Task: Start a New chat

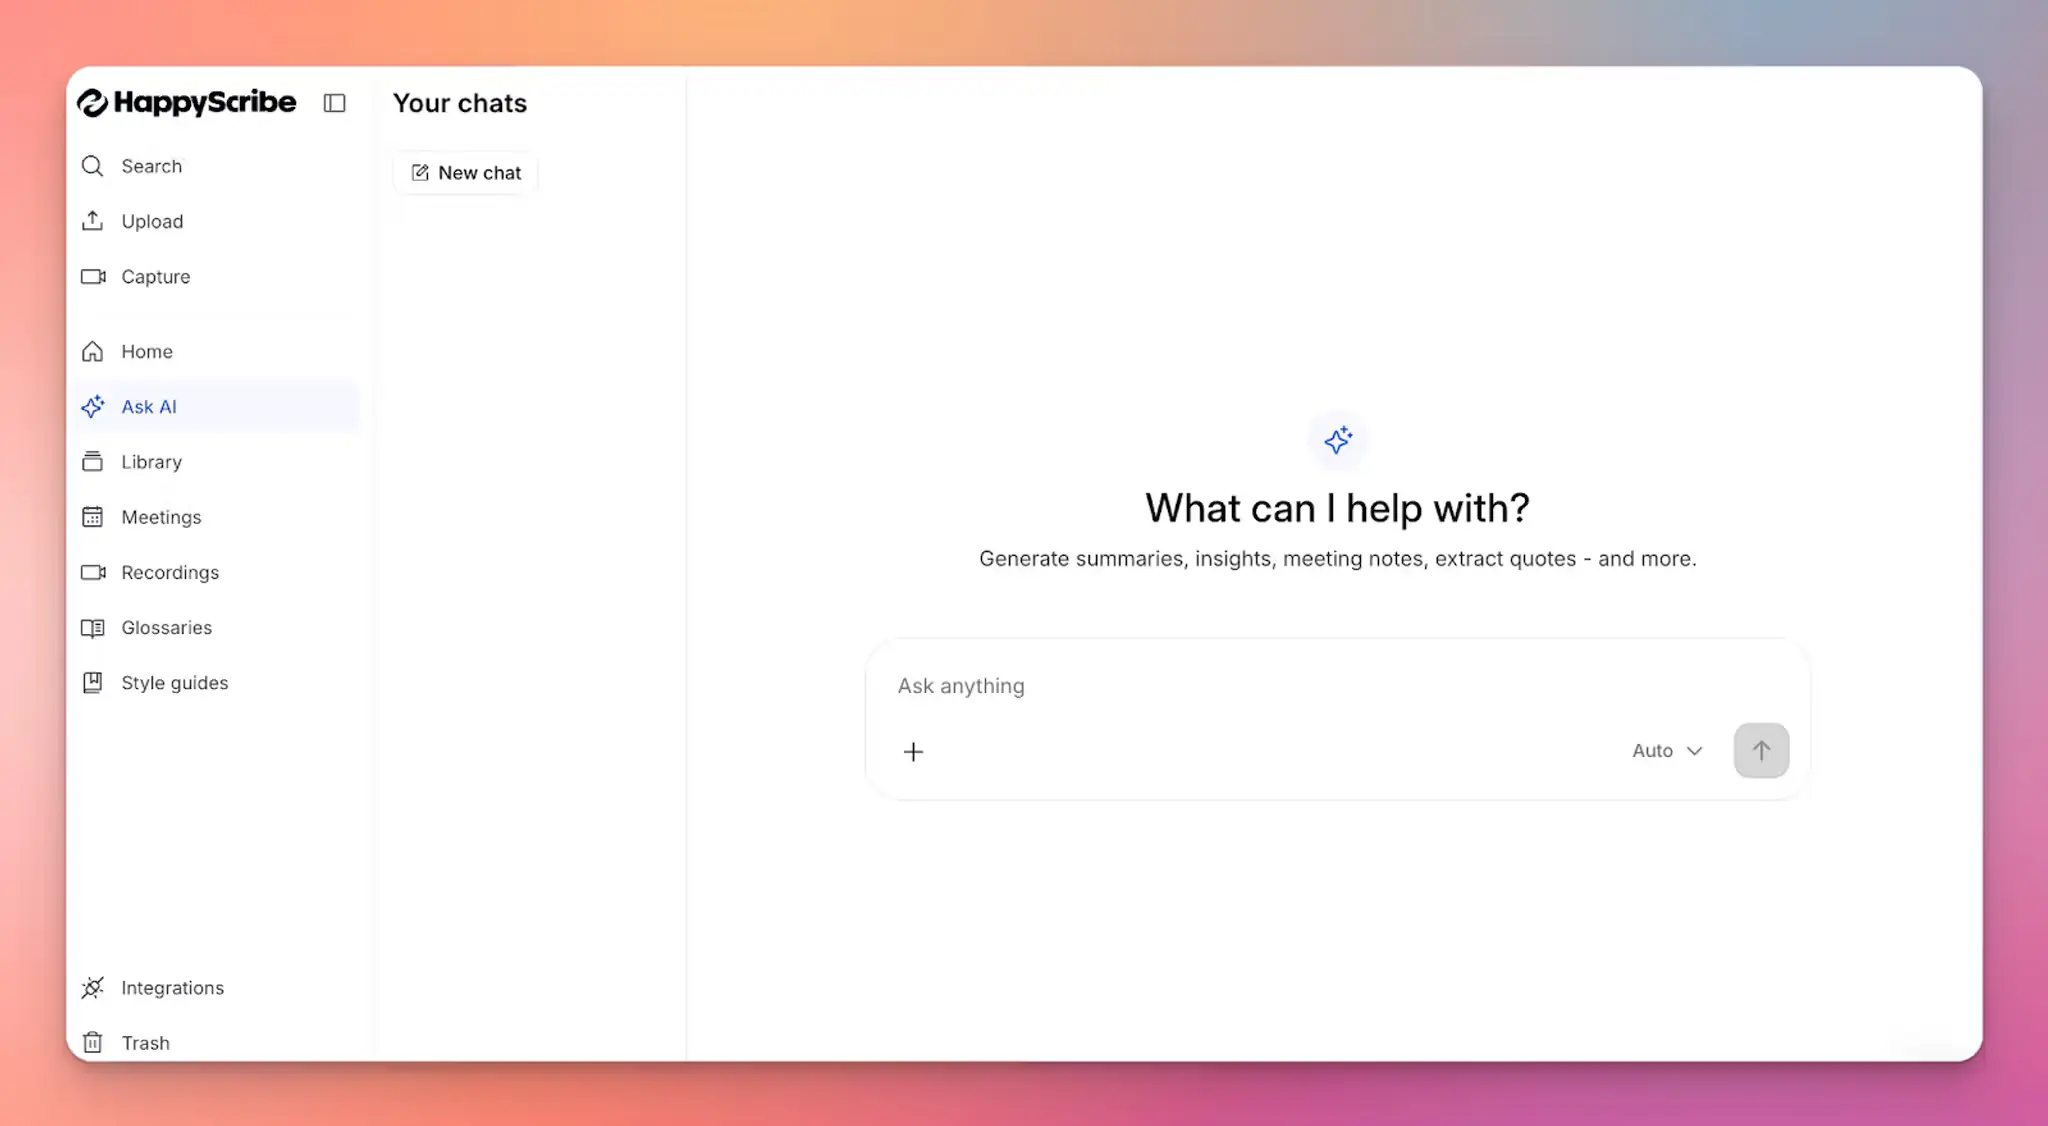Action: [464, 172]
